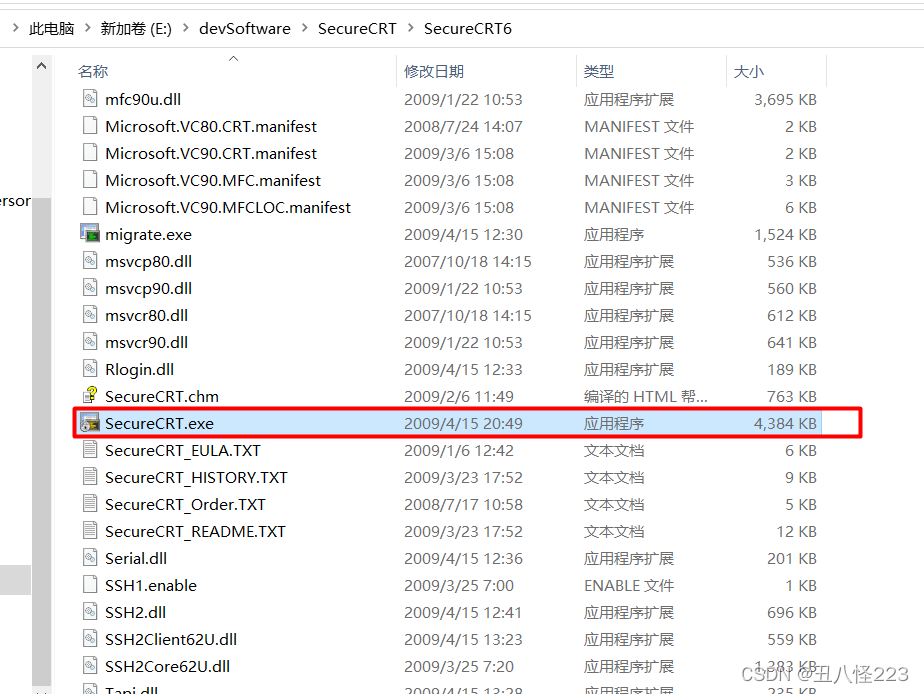
Task: Click the SecureCRT.chm help file icon
Action: pos(90,395)
